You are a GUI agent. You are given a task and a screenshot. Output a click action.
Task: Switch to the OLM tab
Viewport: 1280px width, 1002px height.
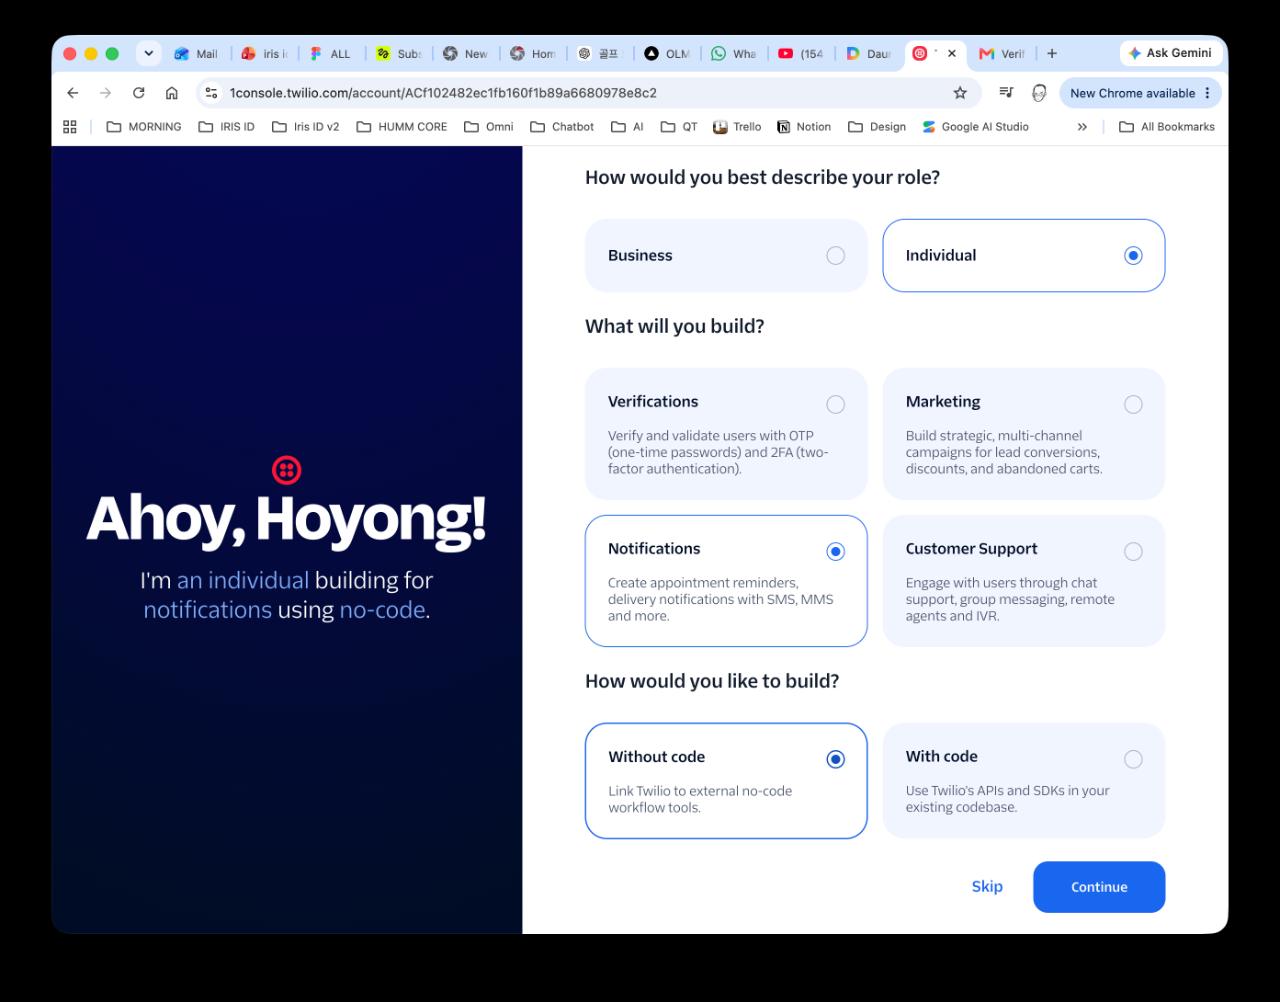[667, 54]
